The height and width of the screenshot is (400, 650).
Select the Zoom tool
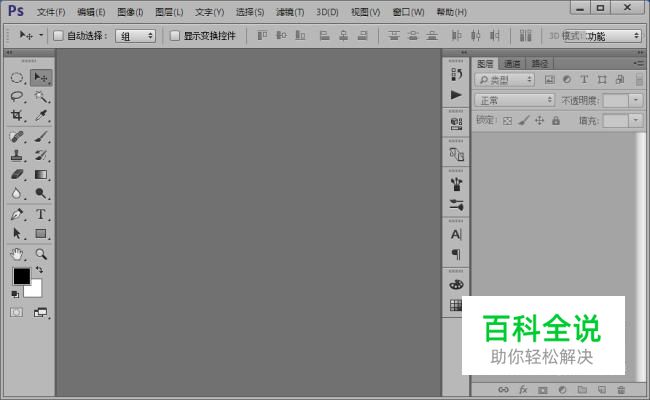[41, 254]
